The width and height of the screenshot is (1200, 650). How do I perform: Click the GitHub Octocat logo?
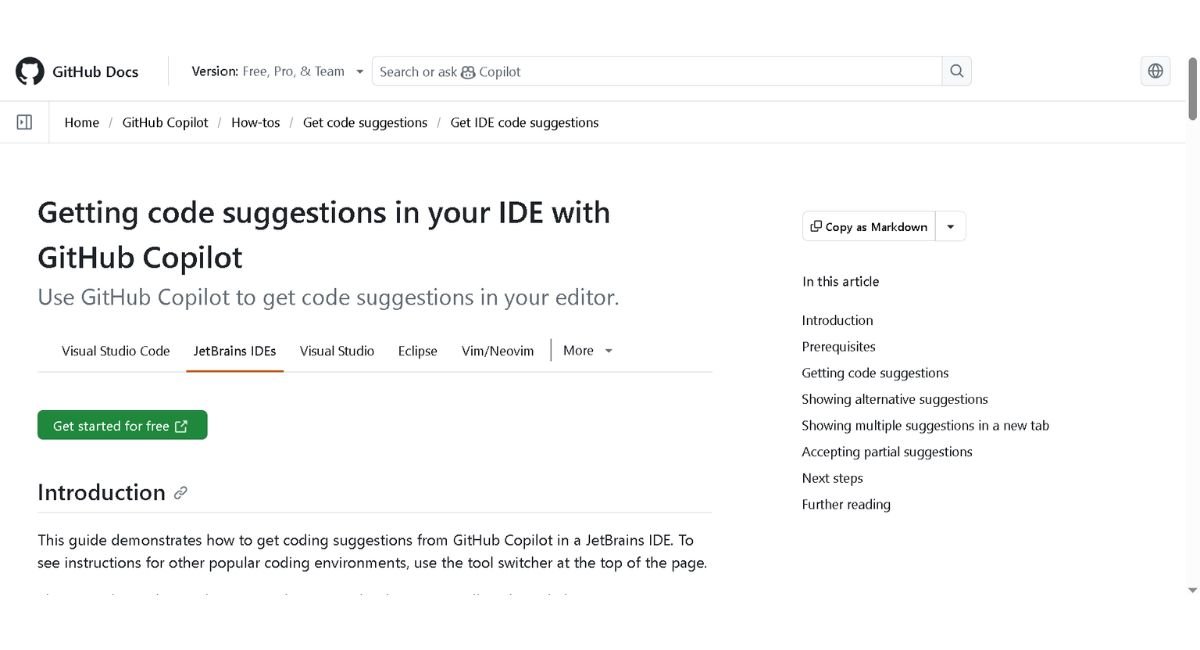tap(30, 71)
